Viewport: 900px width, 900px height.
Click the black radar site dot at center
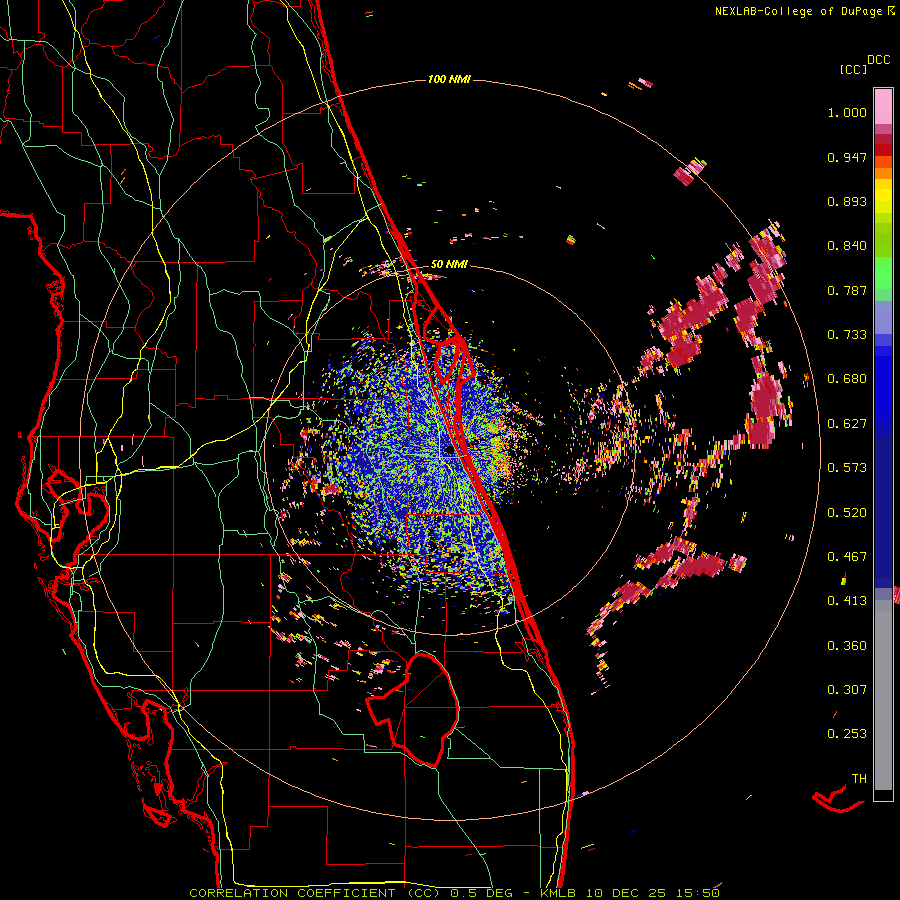449,451
